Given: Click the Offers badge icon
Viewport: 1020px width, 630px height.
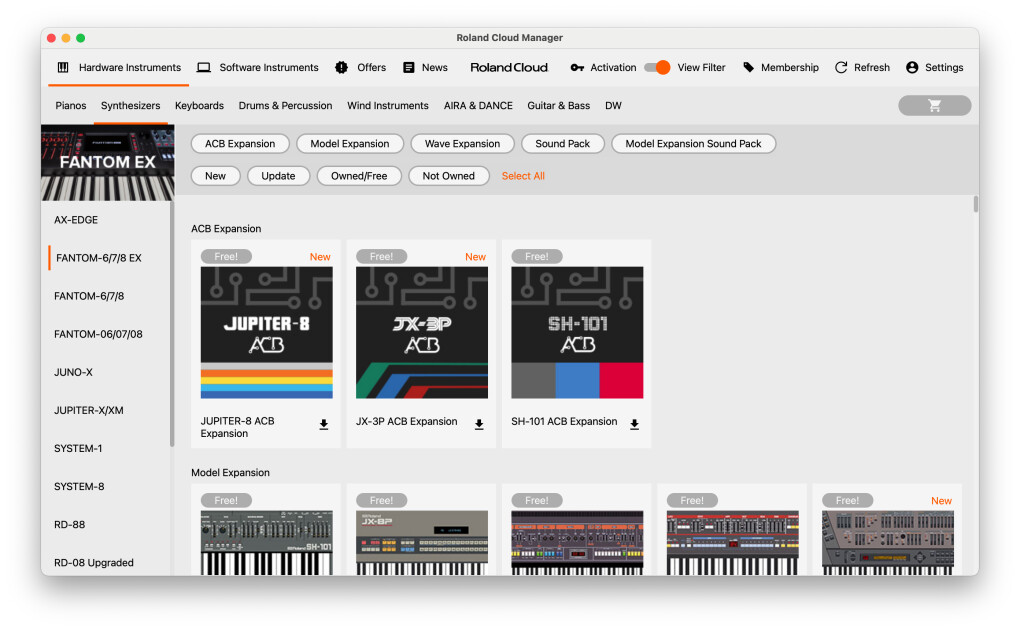Looking at the screenshot, I should 342,67.
